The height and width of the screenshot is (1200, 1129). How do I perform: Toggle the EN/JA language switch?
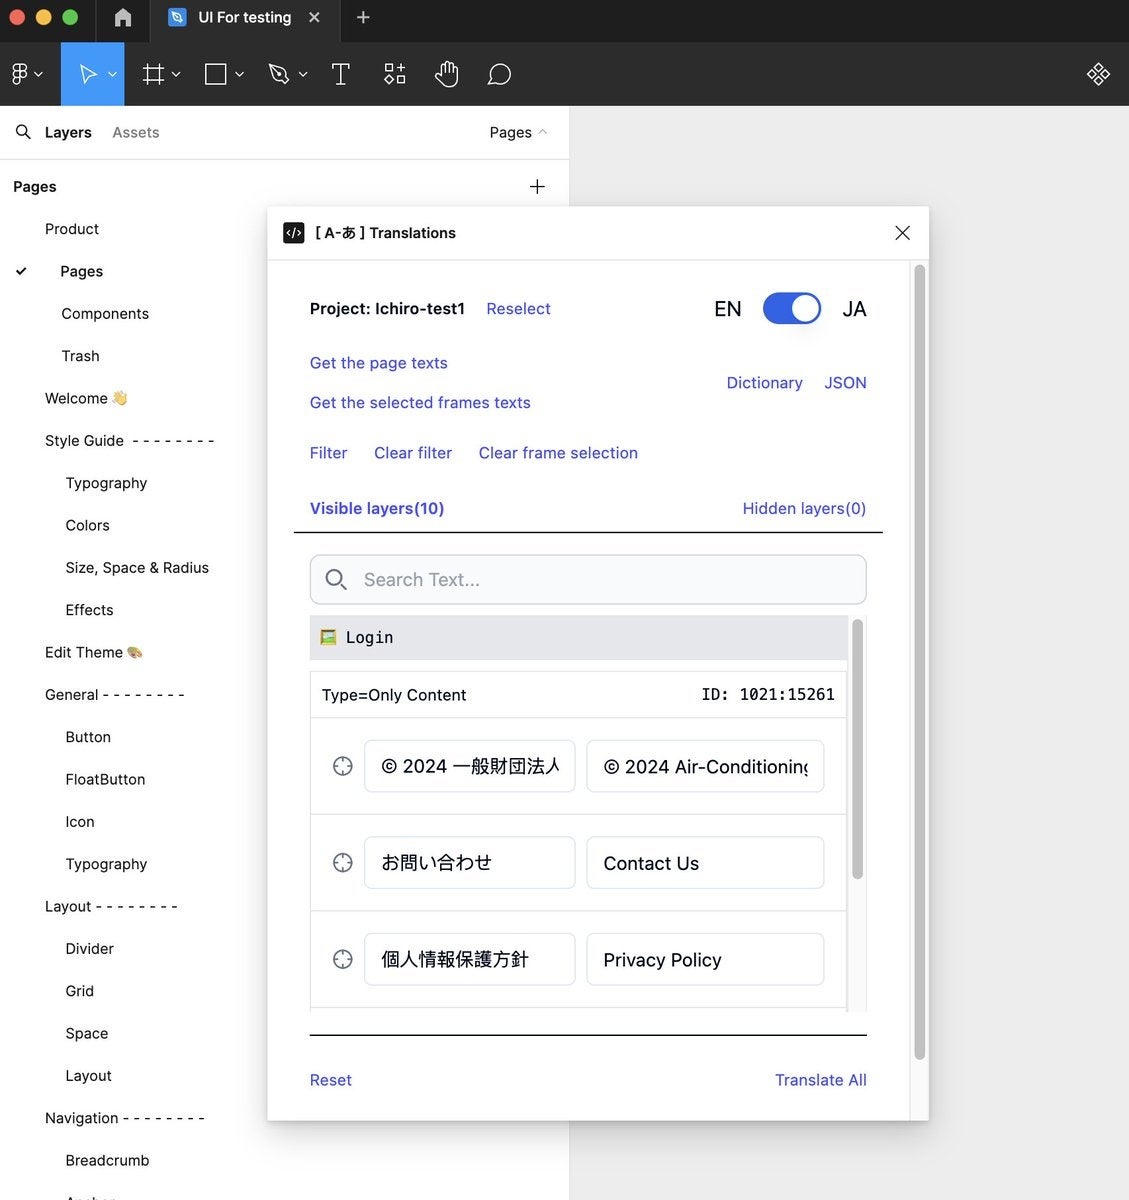pos(791,309)
